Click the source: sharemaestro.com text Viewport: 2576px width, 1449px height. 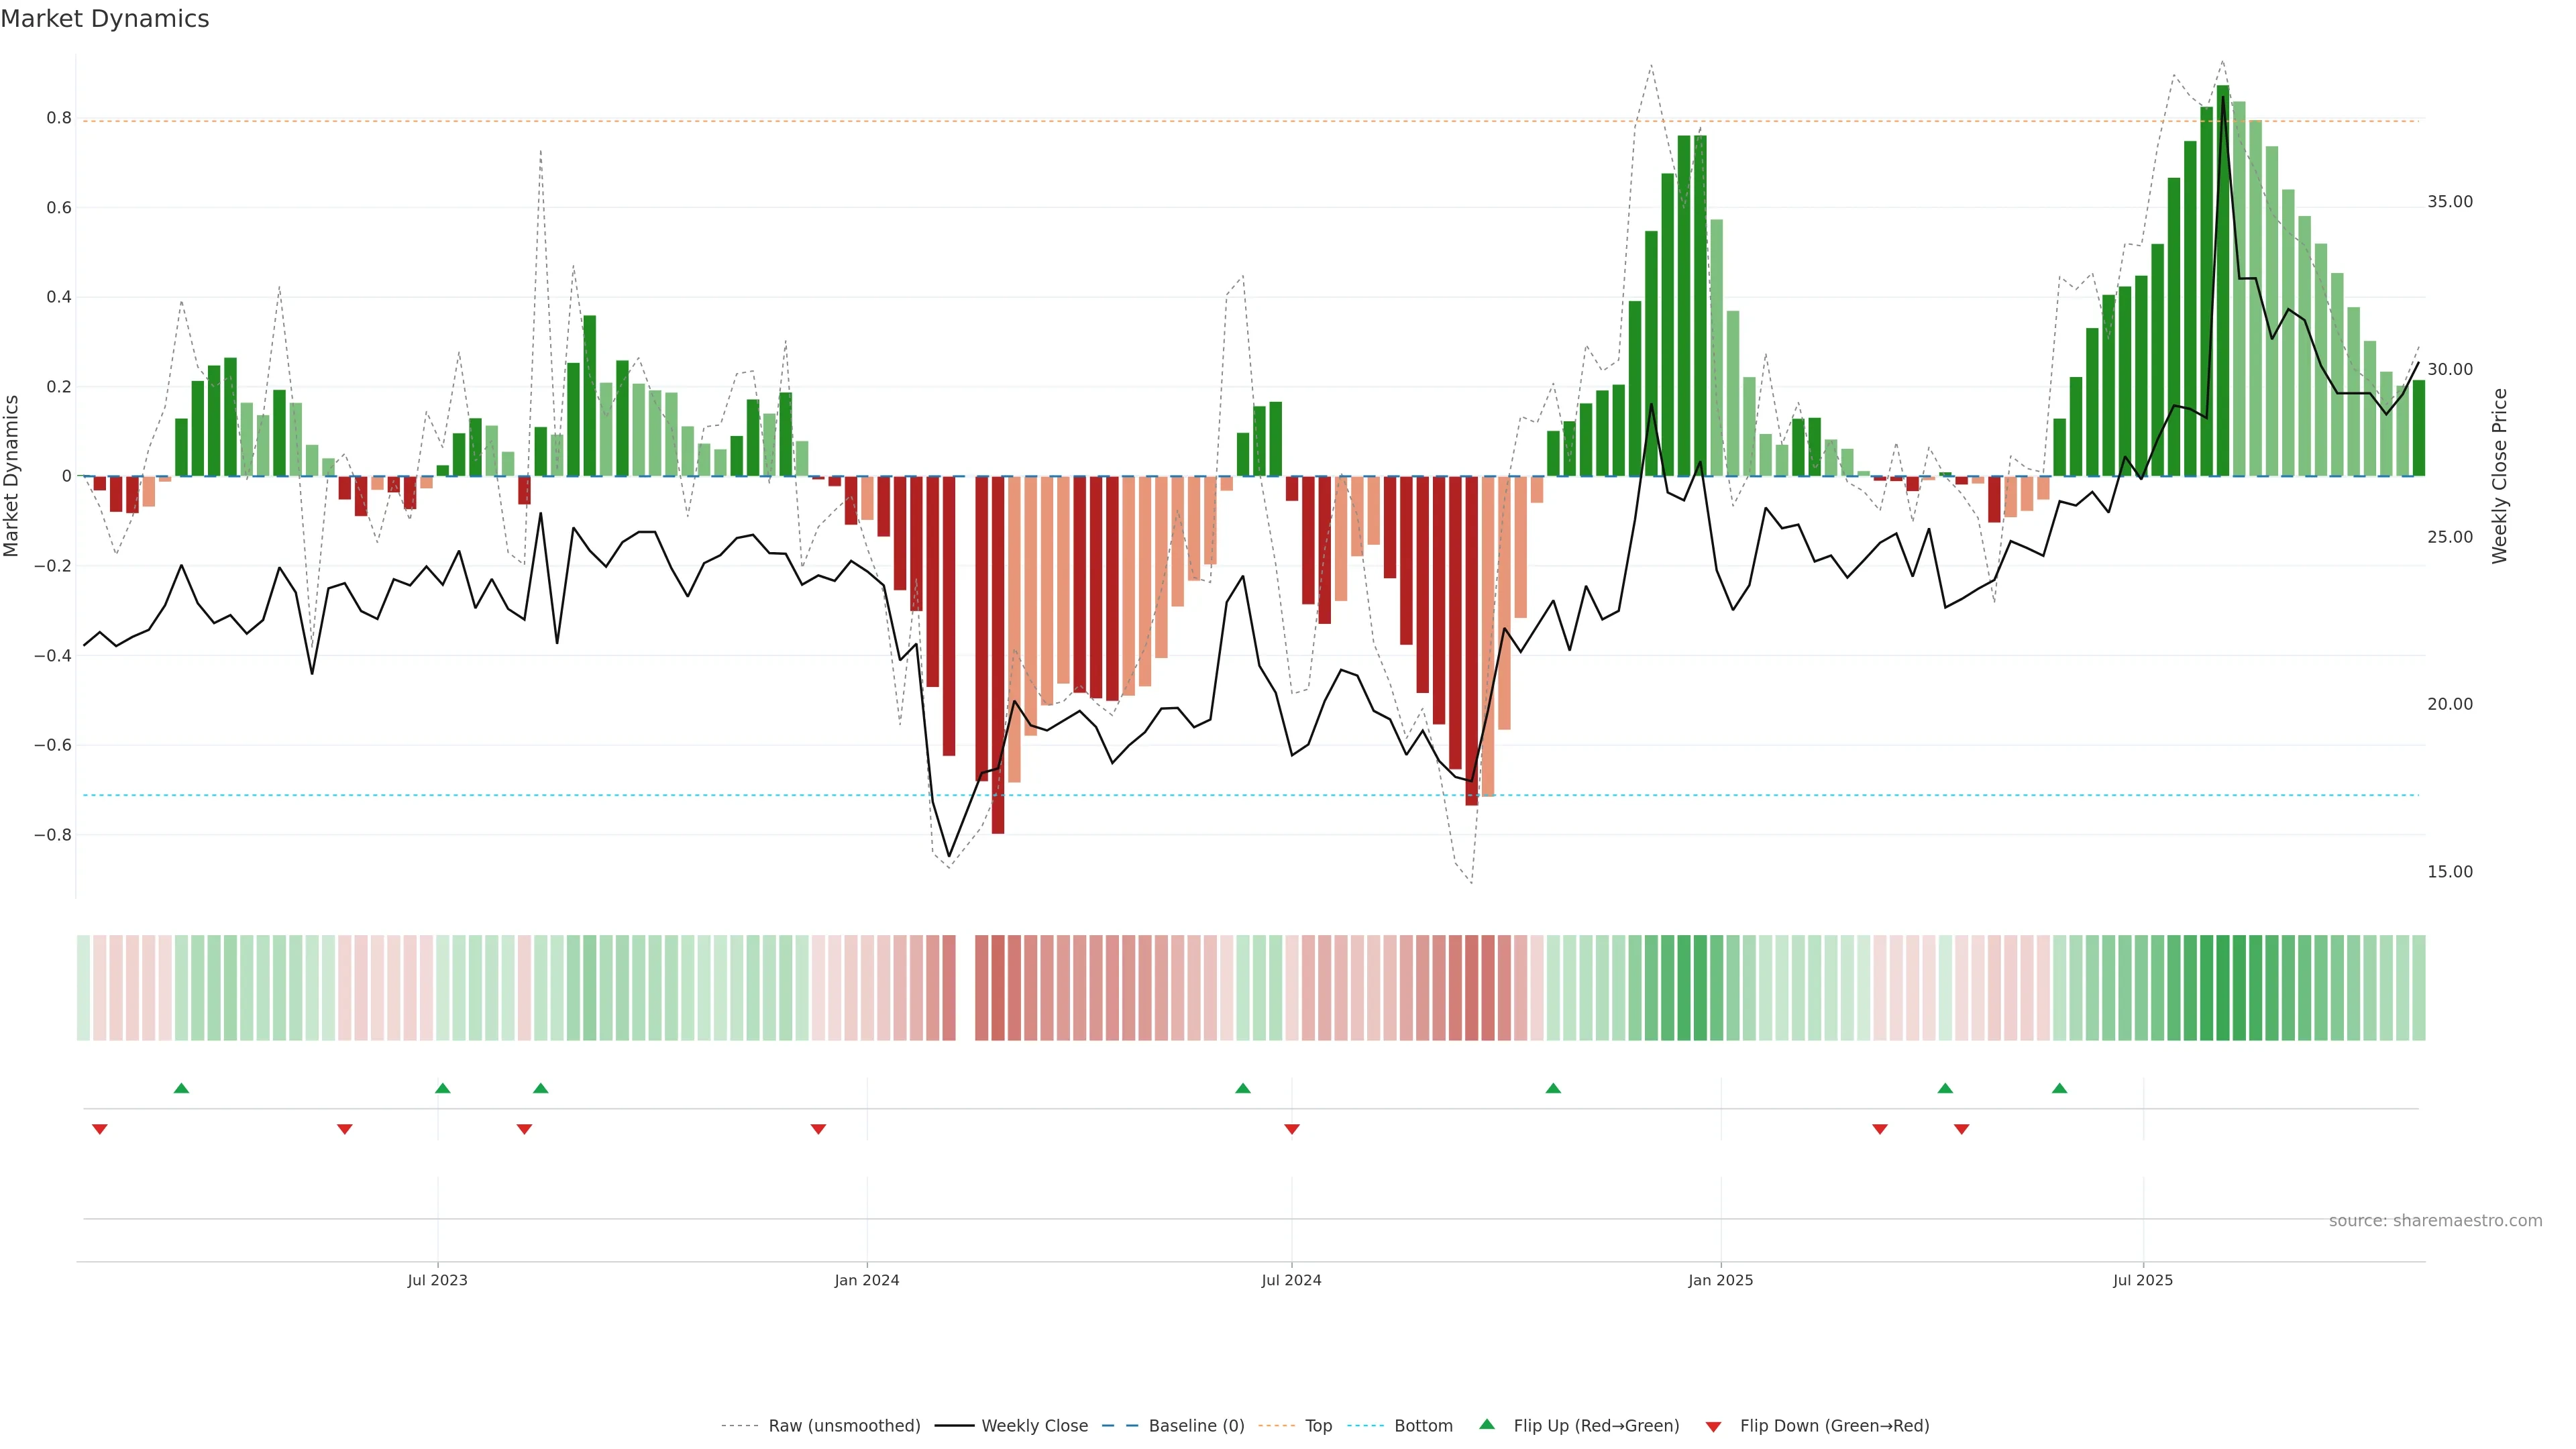[2435, 1221]
